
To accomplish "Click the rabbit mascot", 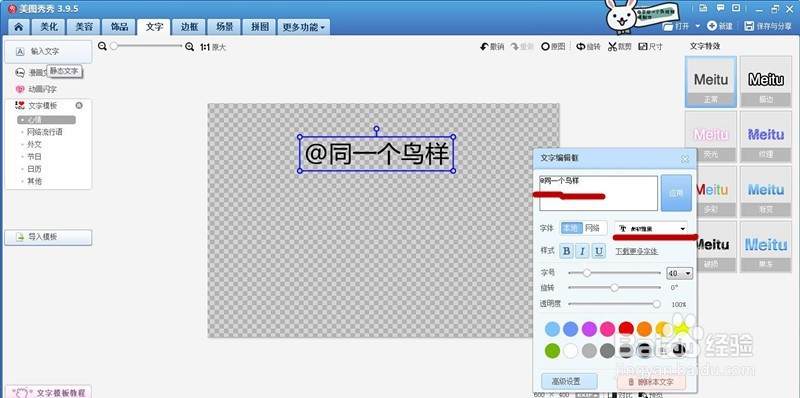I will pos(621,17).
